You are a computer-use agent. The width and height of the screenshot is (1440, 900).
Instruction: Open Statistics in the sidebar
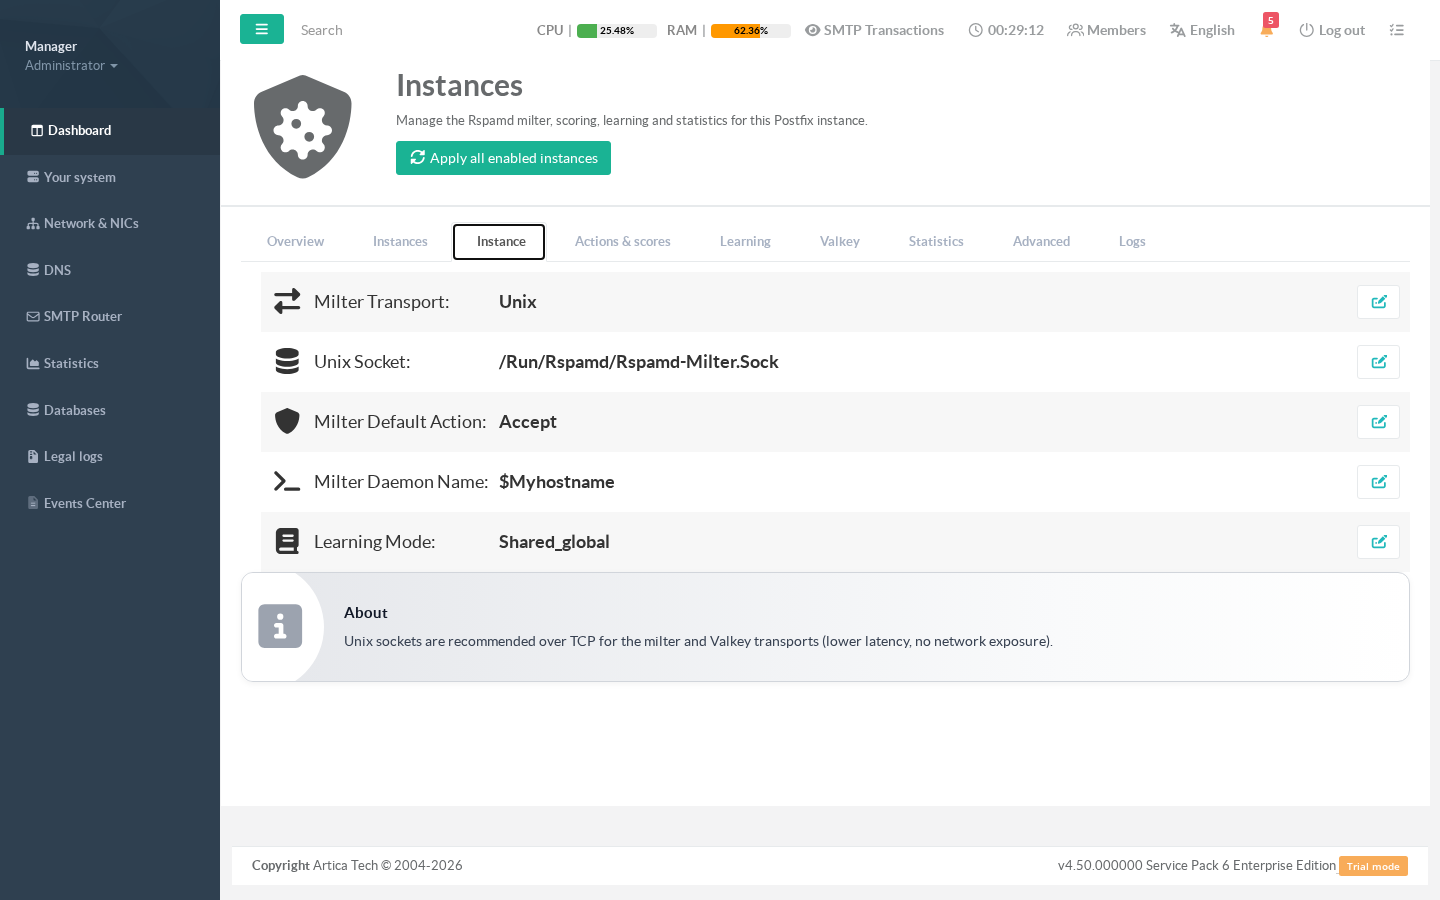click(110, 363)
